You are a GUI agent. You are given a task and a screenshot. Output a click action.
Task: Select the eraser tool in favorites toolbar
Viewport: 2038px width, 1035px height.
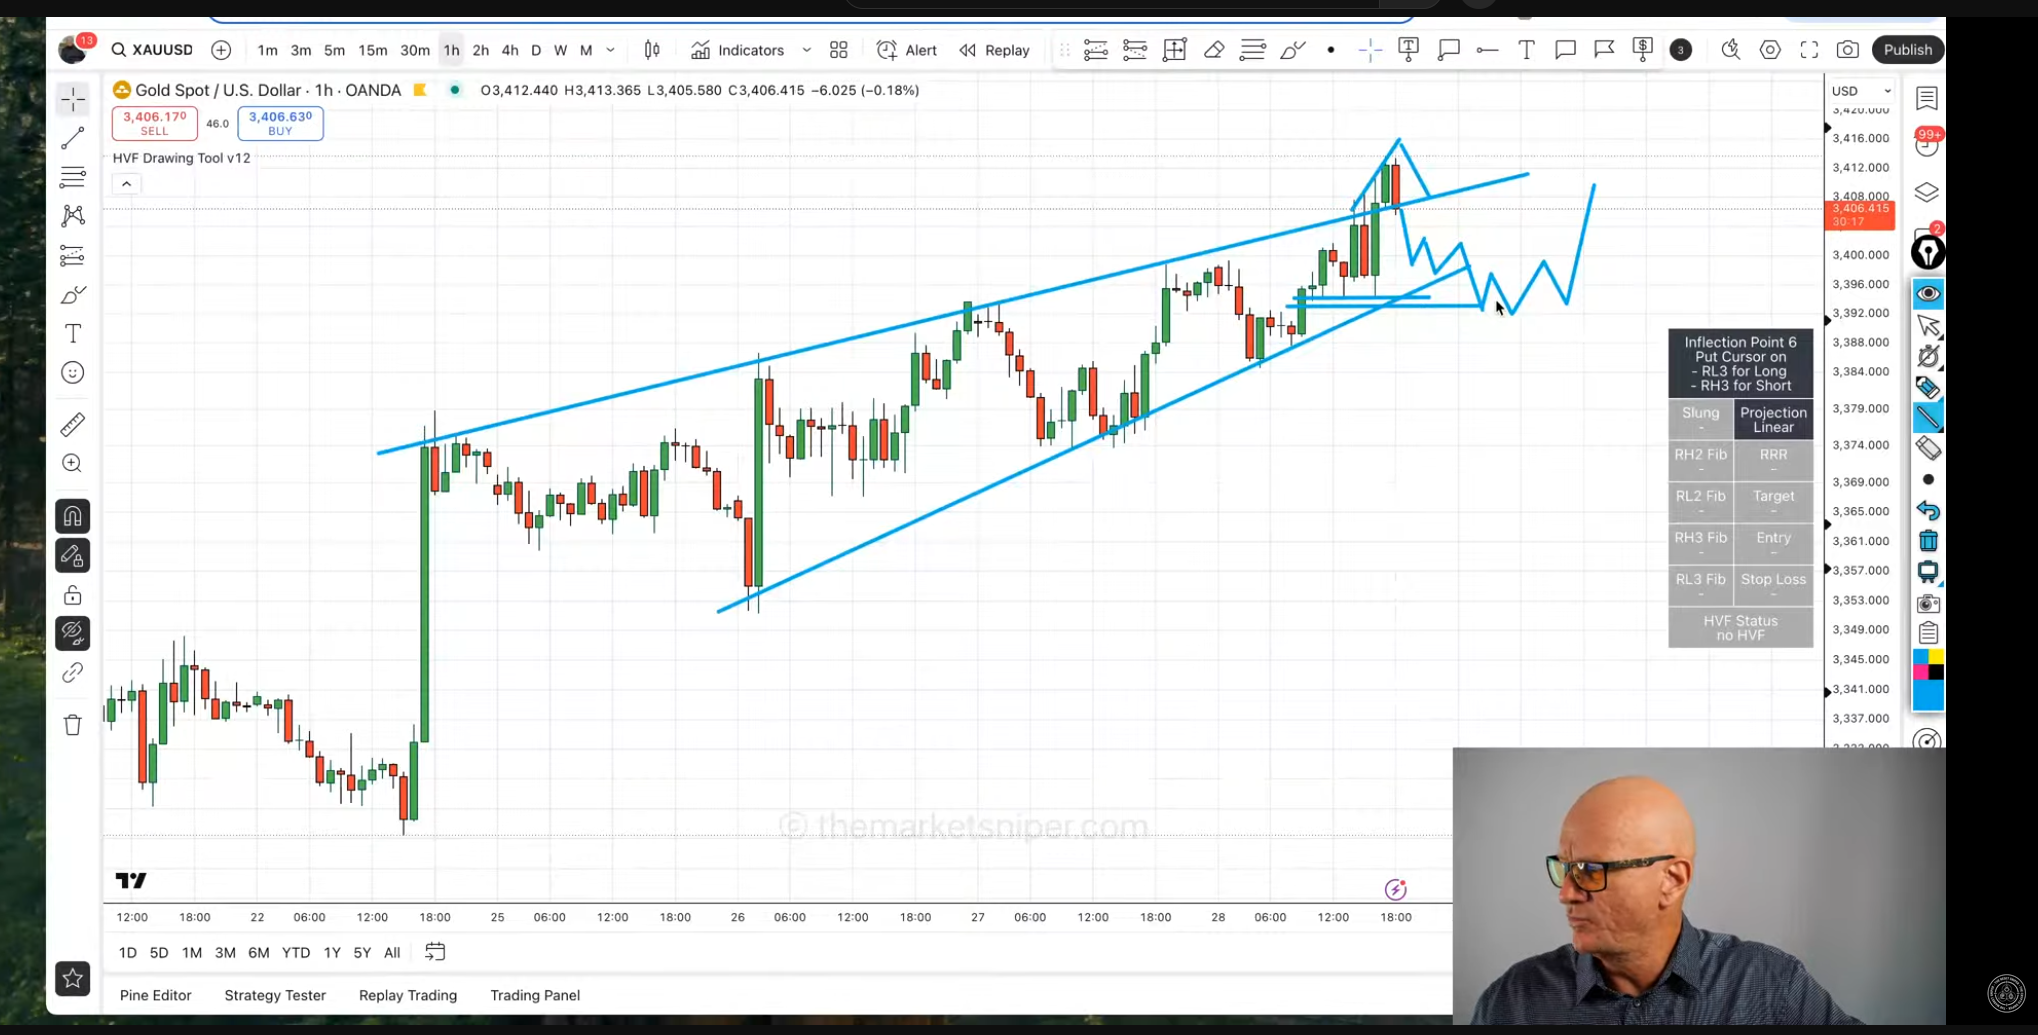pos(1214,50)
